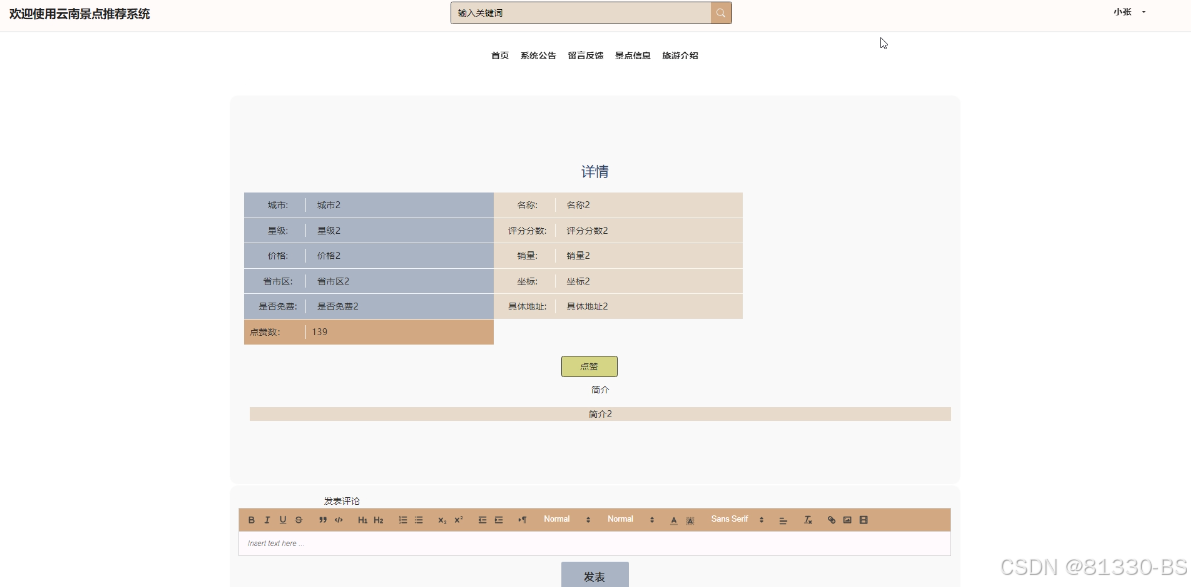
Task: Open the 旅游介绍 travel intro page
Action: (x=680, y=55)
